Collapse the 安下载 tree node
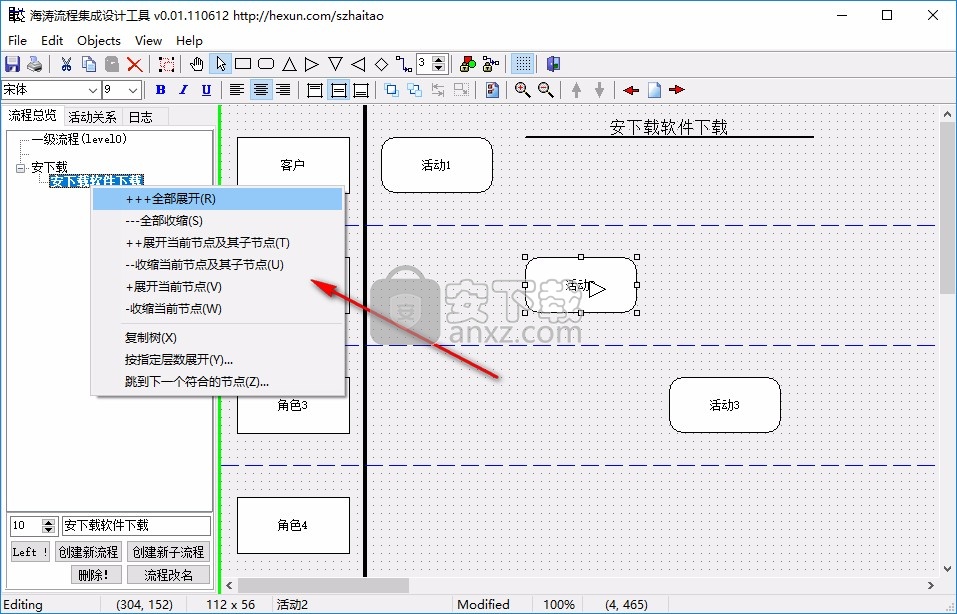This screenshot has width=957, height=614. (20, 167)
